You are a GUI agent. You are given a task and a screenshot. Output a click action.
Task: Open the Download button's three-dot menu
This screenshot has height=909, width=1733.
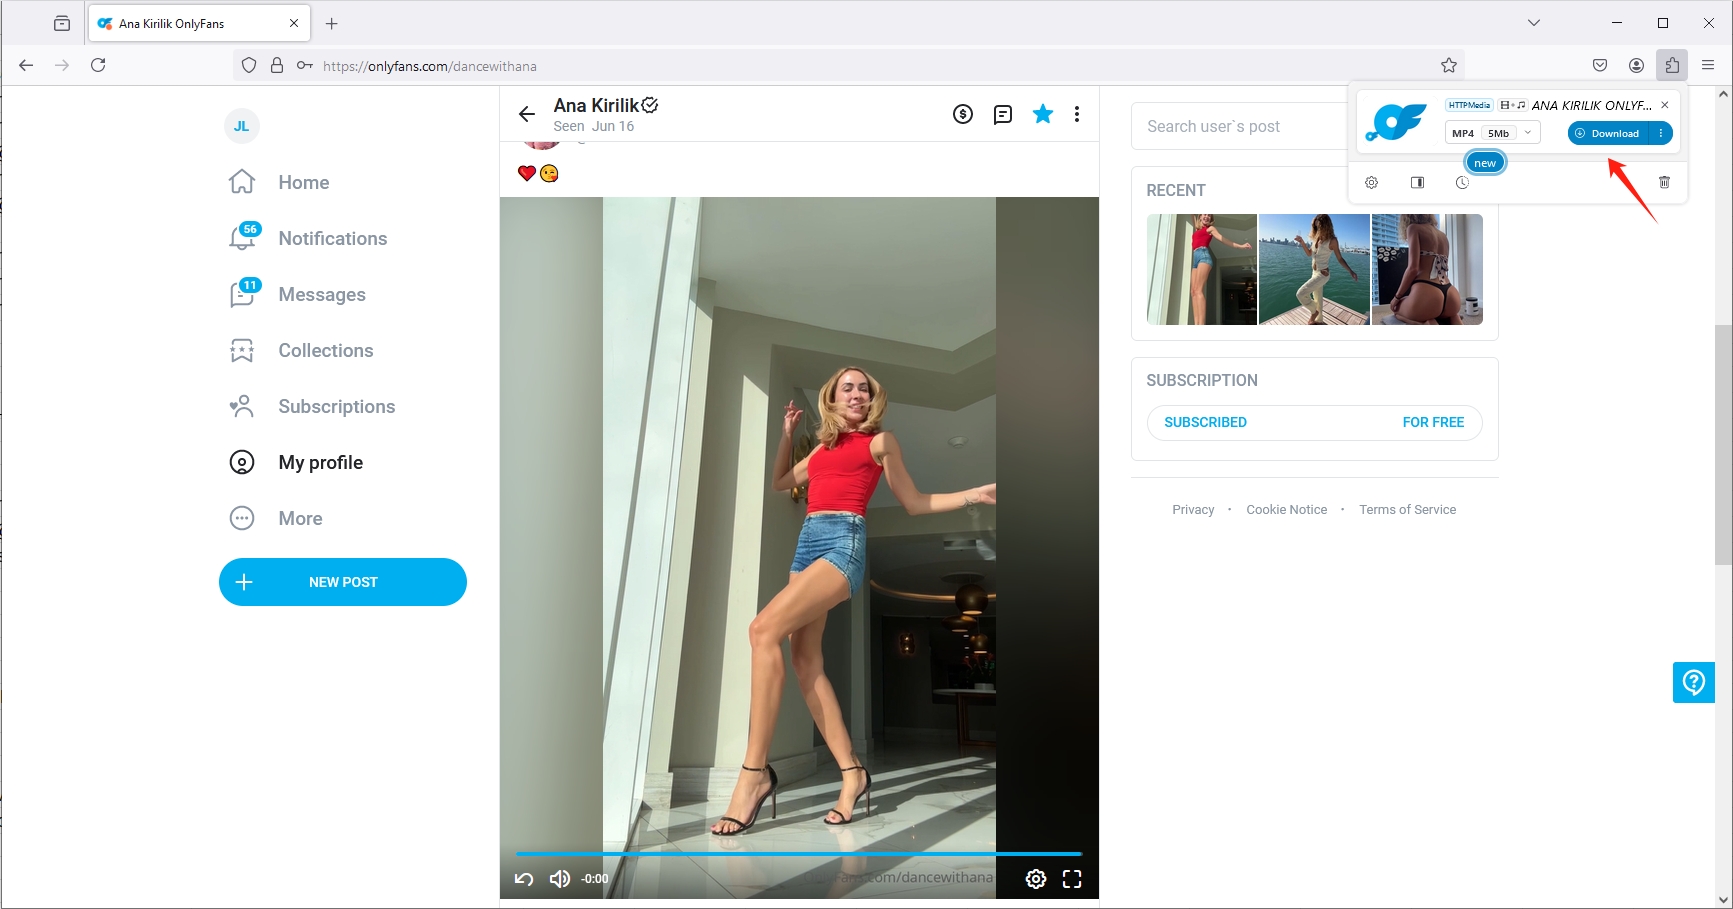pyautogui.click(x=1661, y=132)
